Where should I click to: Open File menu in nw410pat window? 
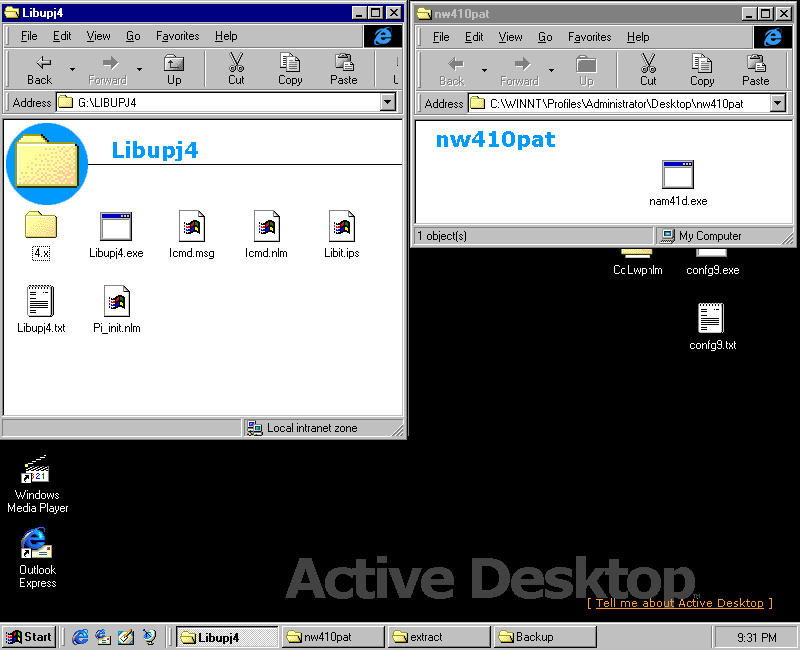click(x=441, y=37)
